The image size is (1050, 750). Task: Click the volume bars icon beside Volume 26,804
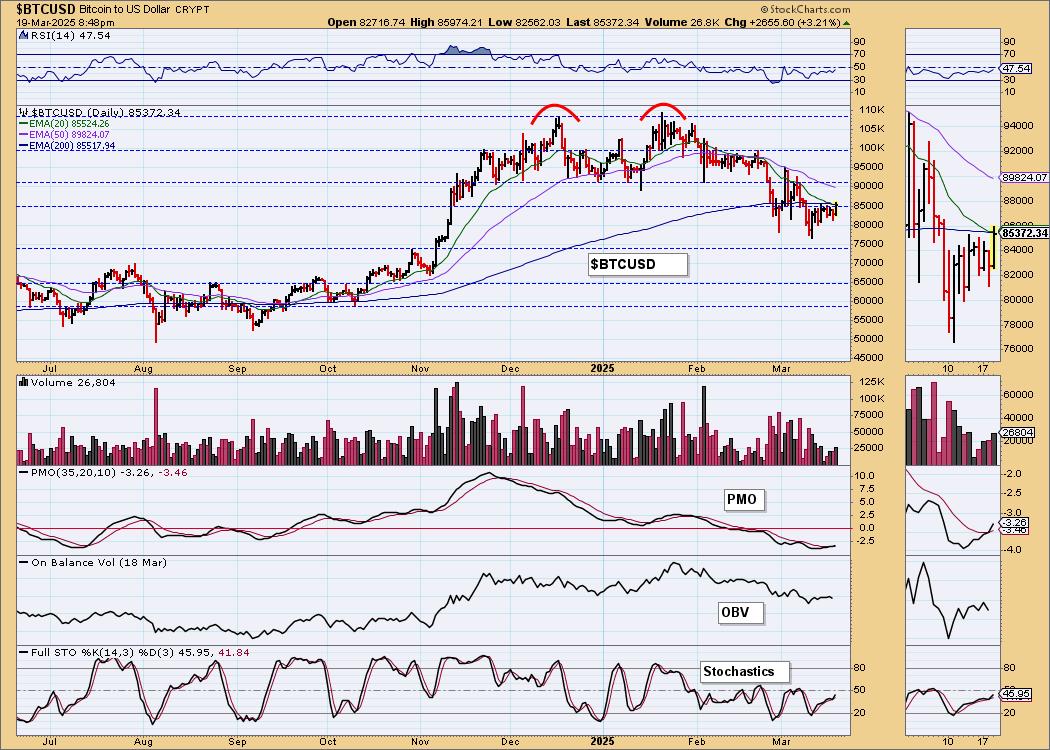[x=24, y=382]
